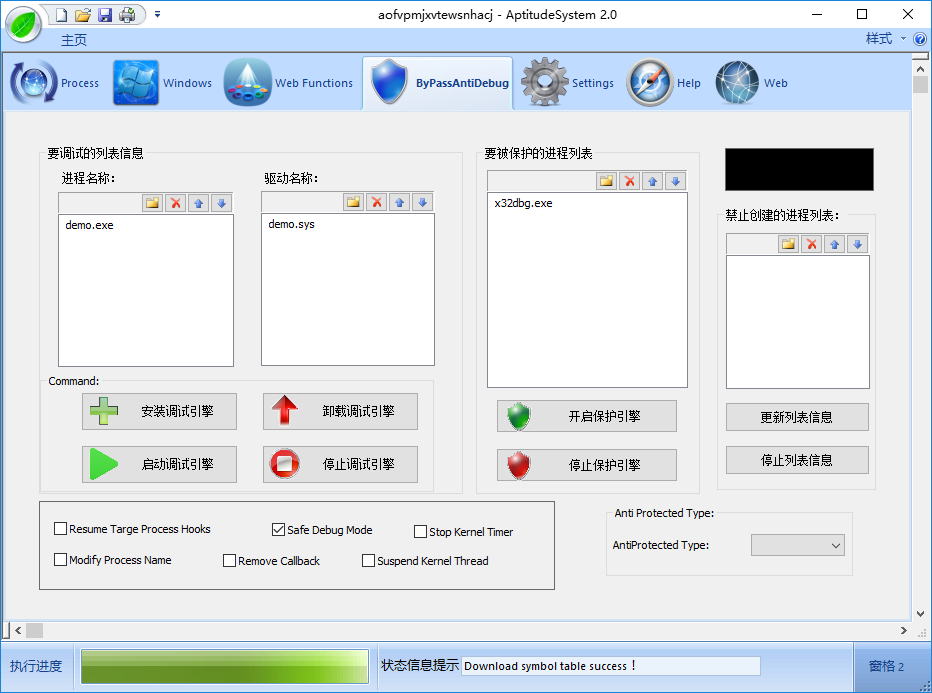Save using the quick access floppy icon
932x693 pixels.
coord(105,15)
